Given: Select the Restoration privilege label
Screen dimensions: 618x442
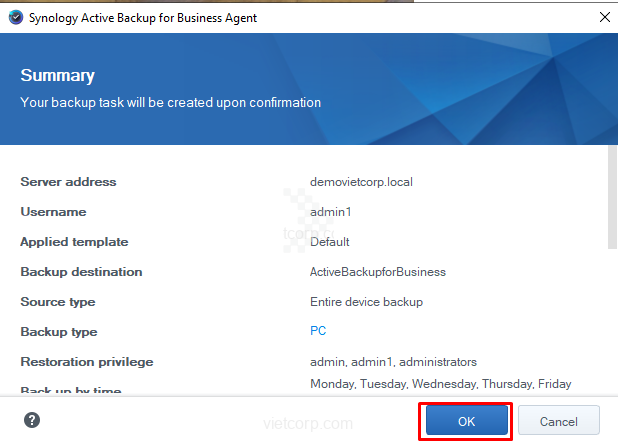Looking at the screenshot, I should pyautogui.click(x=87, y=361).
